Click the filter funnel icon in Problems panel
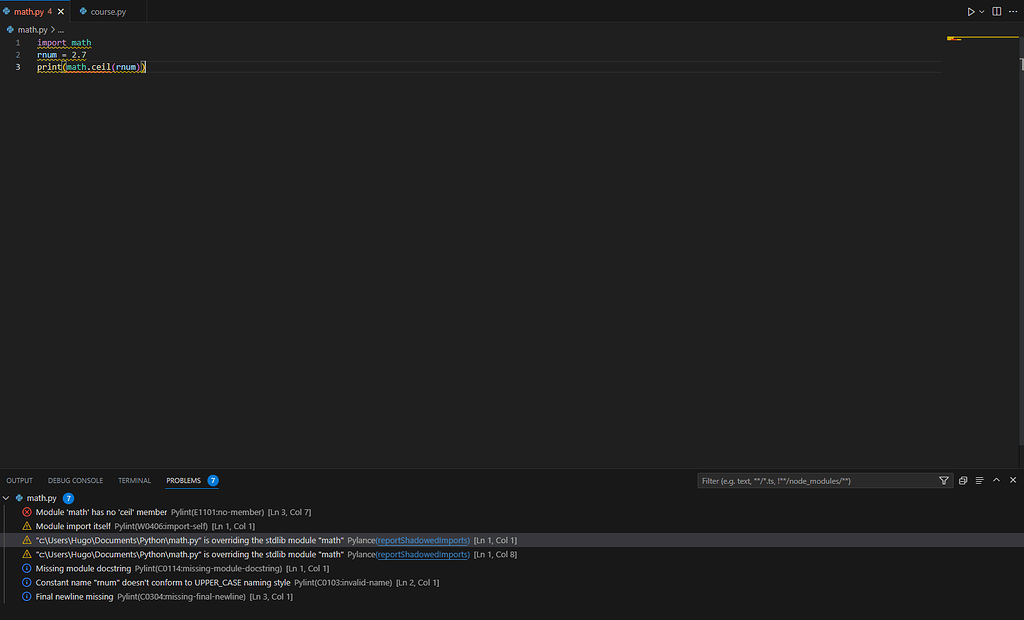Screen dimensions: 1024x620 click(943, 480)
